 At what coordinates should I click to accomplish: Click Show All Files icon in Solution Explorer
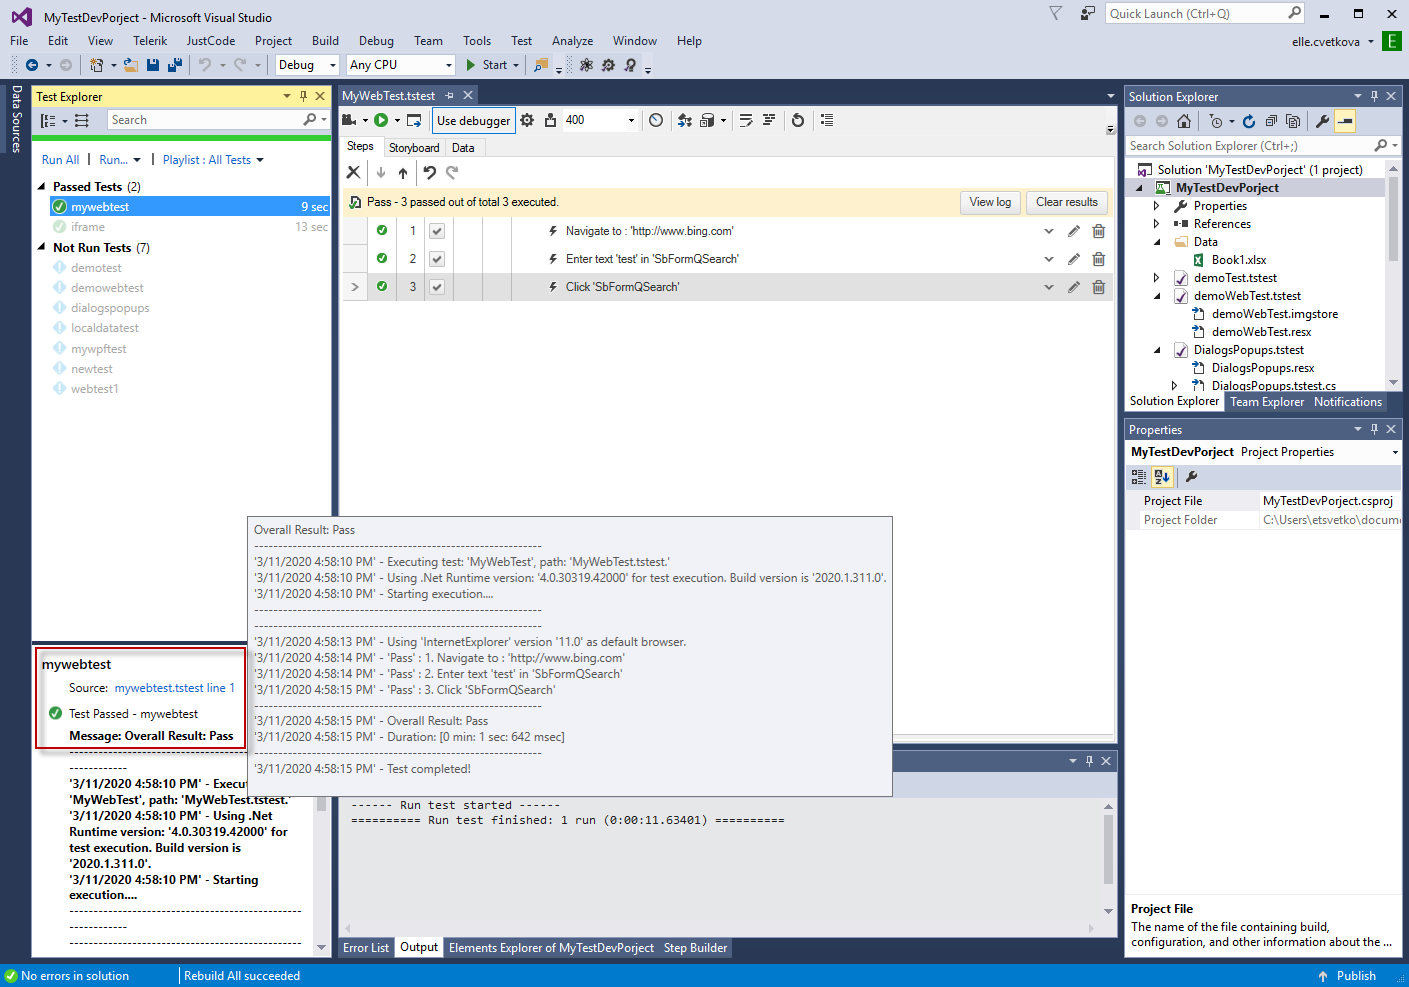tap(1293, 121)
